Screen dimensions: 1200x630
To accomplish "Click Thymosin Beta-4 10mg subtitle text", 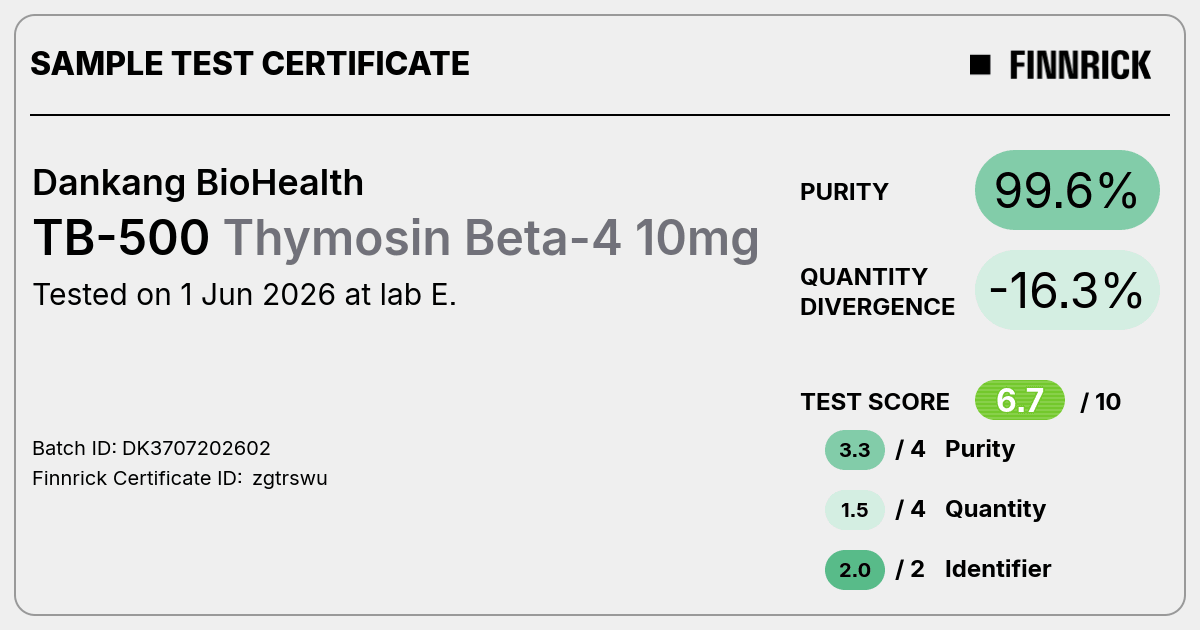I will click(491, 238).
